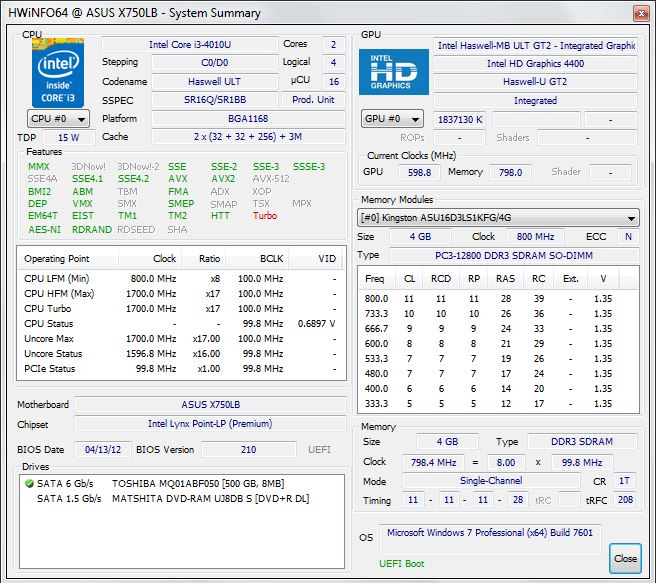This screenshot has width=656, height=583.
Task: Click the tRFC value 208
Action: 625,499
